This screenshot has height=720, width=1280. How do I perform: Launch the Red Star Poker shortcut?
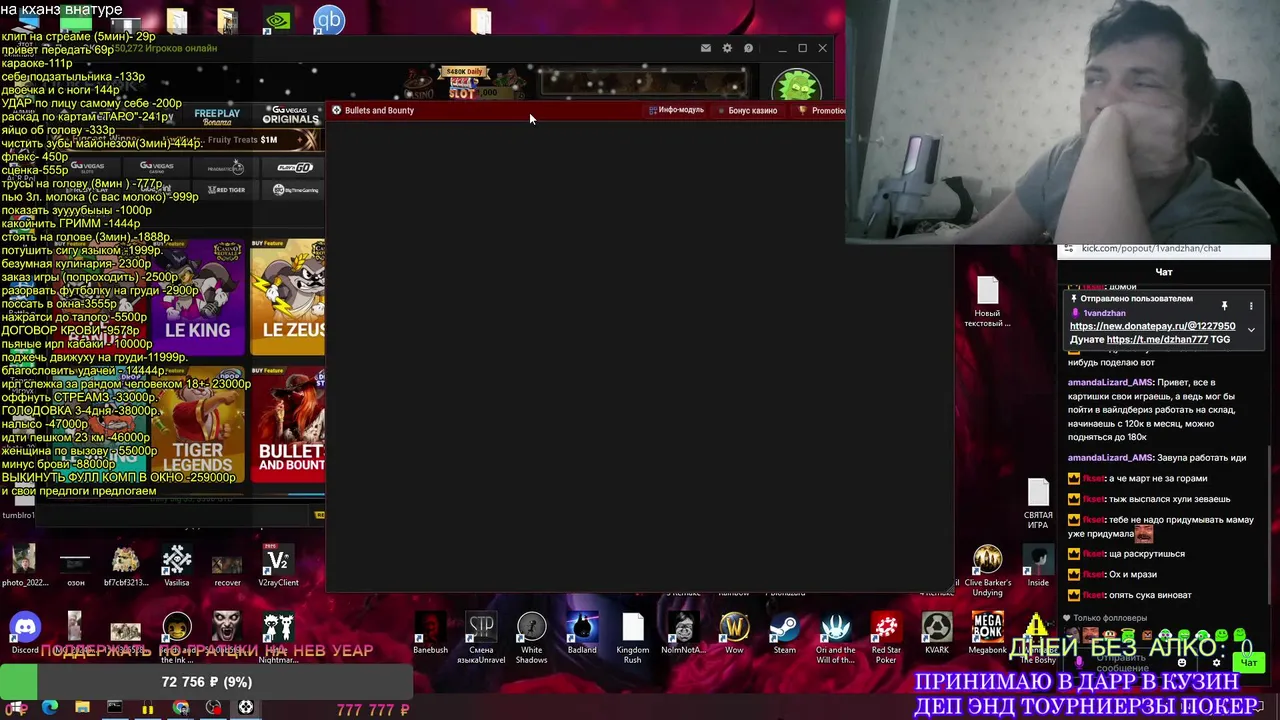coord(886,637)
